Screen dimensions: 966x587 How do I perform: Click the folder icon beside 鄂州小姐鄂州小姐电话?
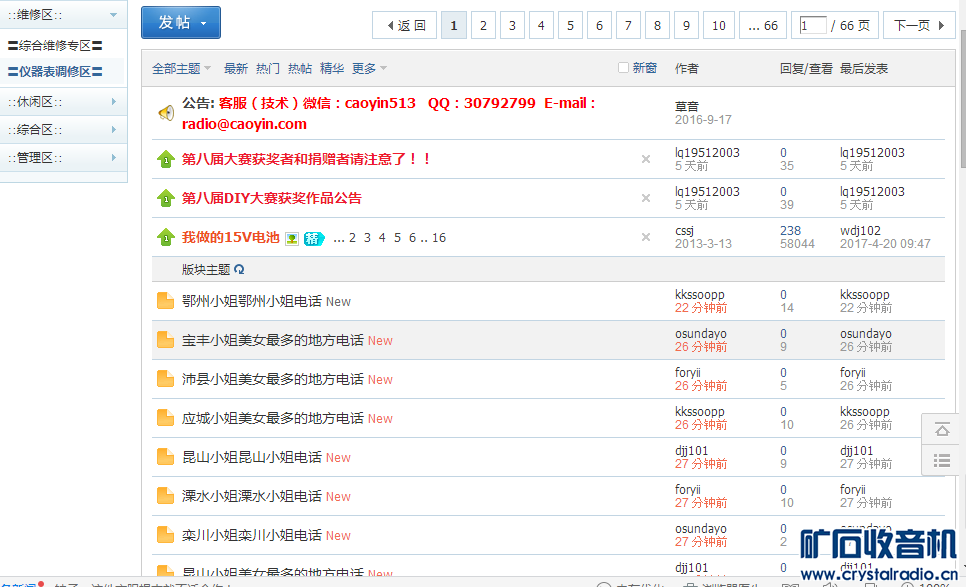click(x=166, y=301)
